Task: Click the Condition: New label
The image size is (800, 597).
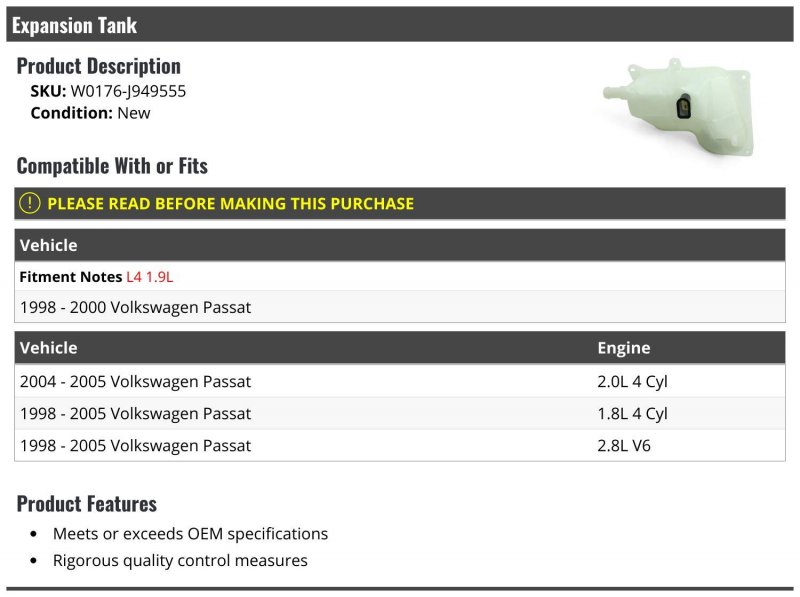Action: (90, 113)
